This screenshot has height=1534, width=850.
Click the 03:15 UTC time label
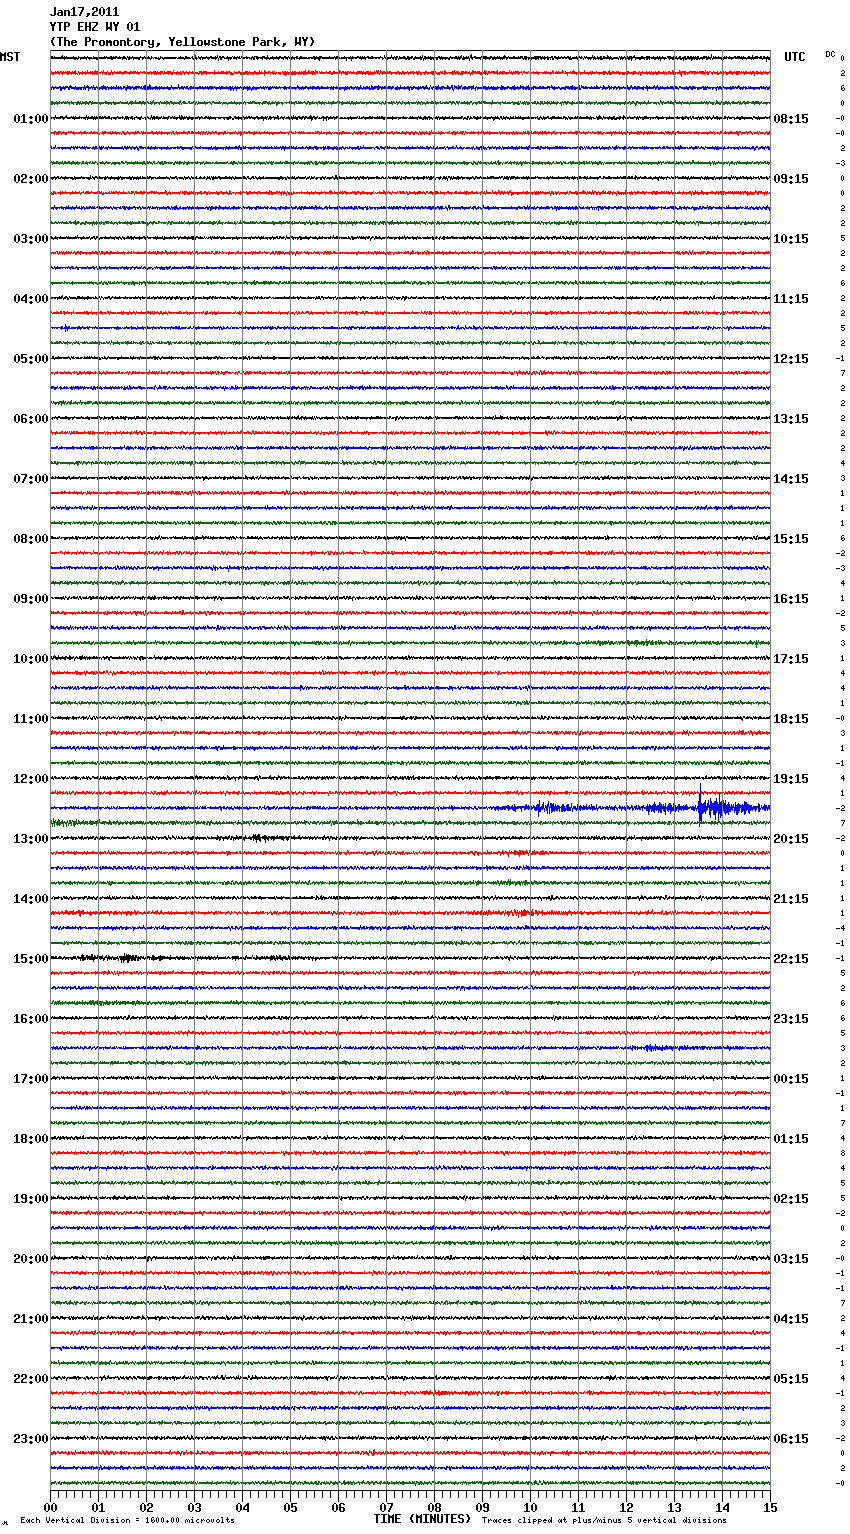[791, 1259]
